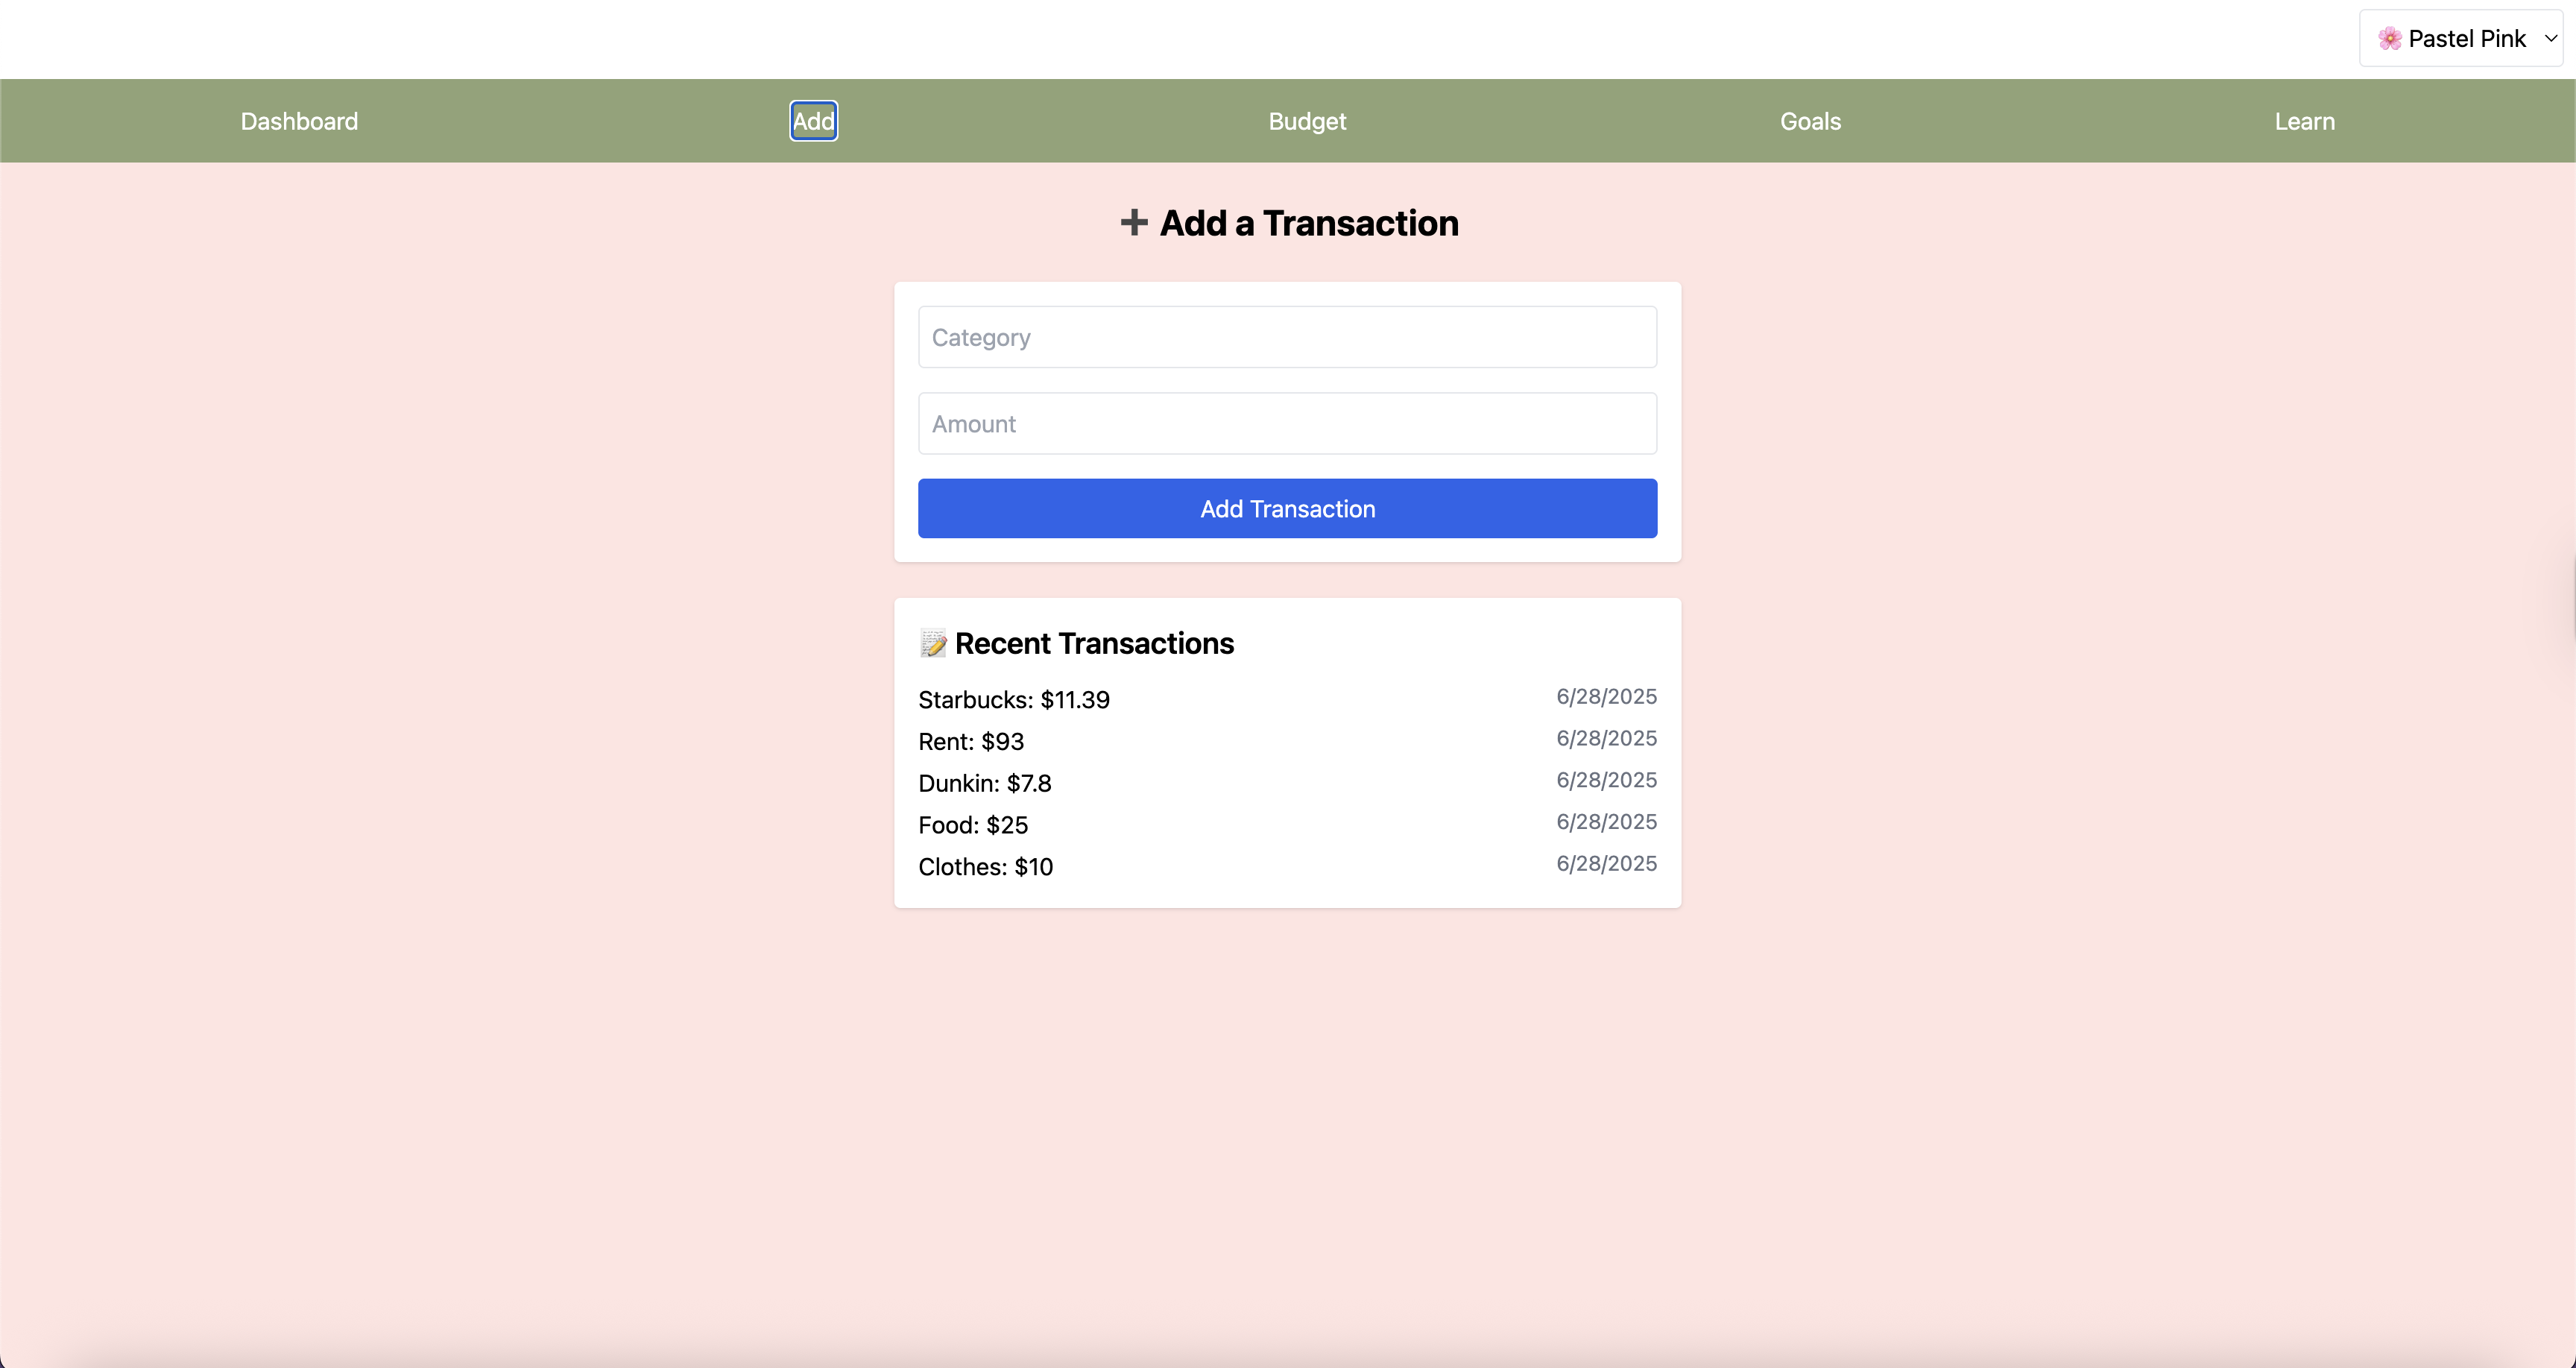This screenshot has height=1368, width=2576.
Task: Click the flower emoji in theme selector
Action: click(2389, 39)
